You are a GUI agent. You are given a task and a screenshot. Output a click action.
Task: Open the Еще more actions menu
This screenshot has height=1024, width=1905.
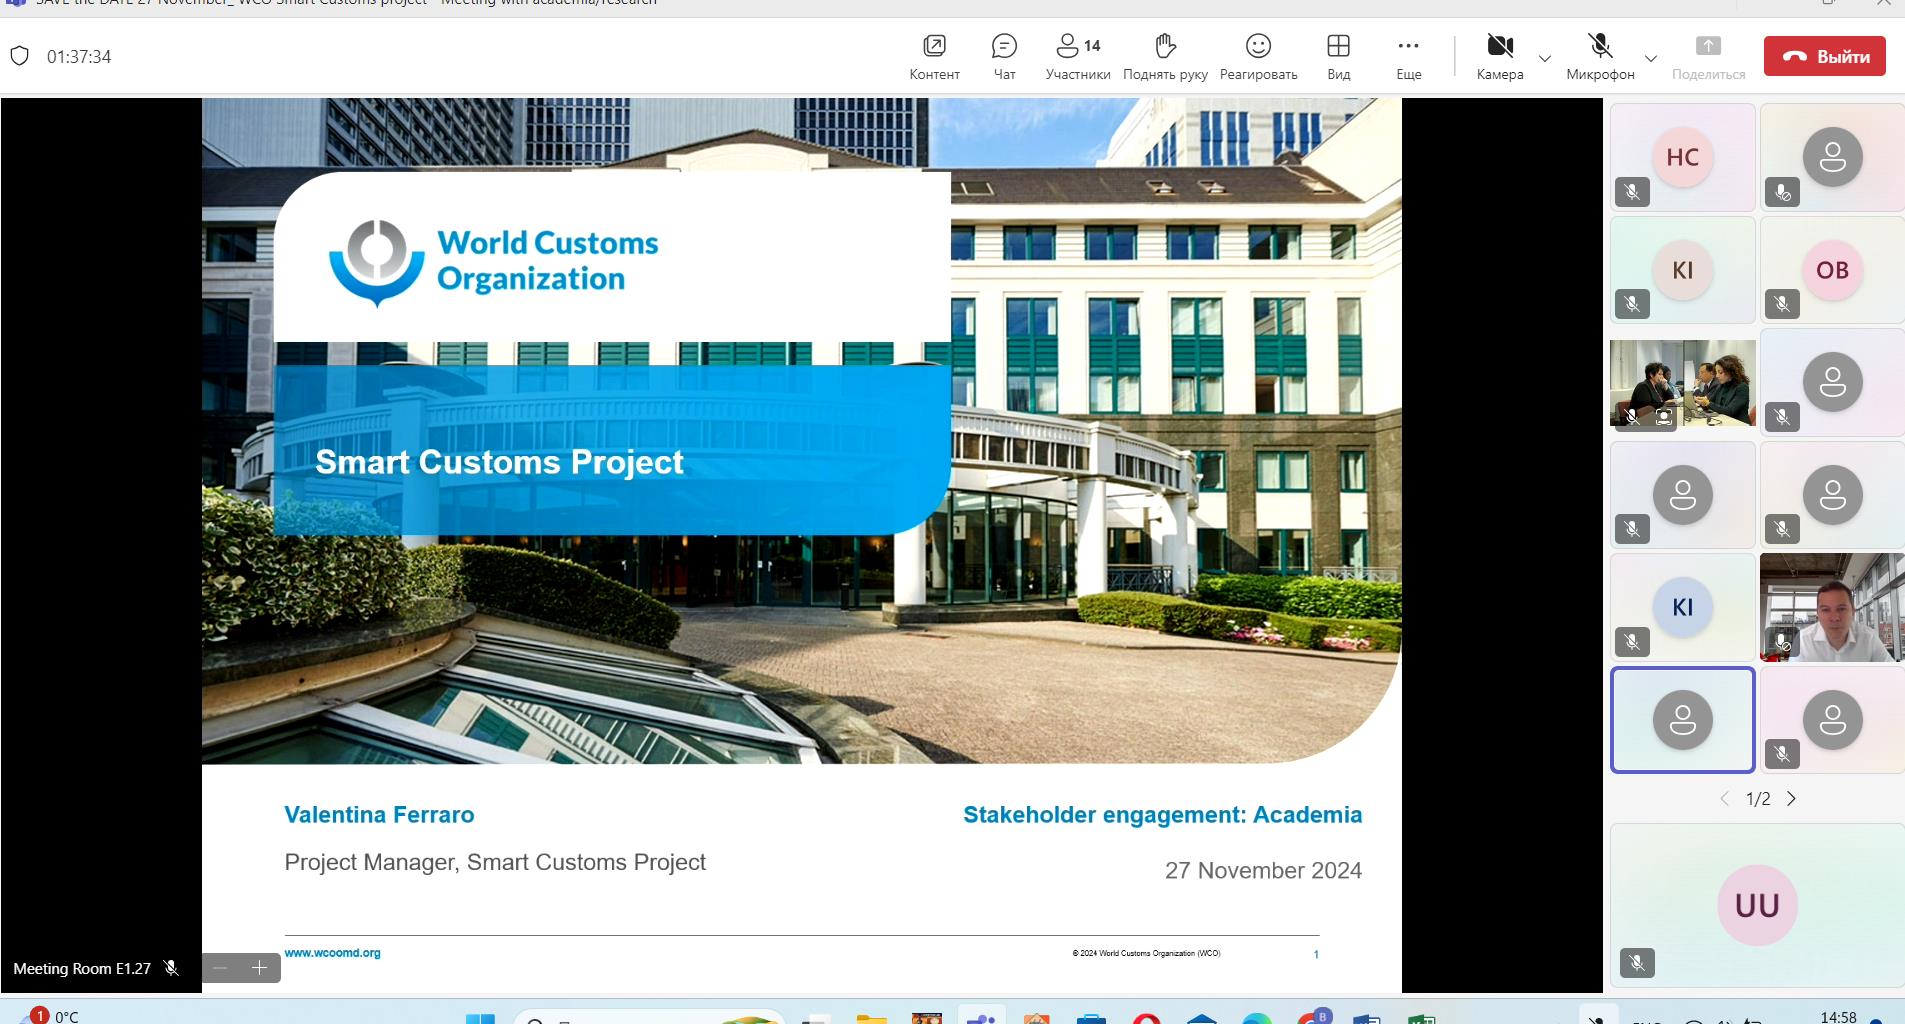coord(1408,57)
